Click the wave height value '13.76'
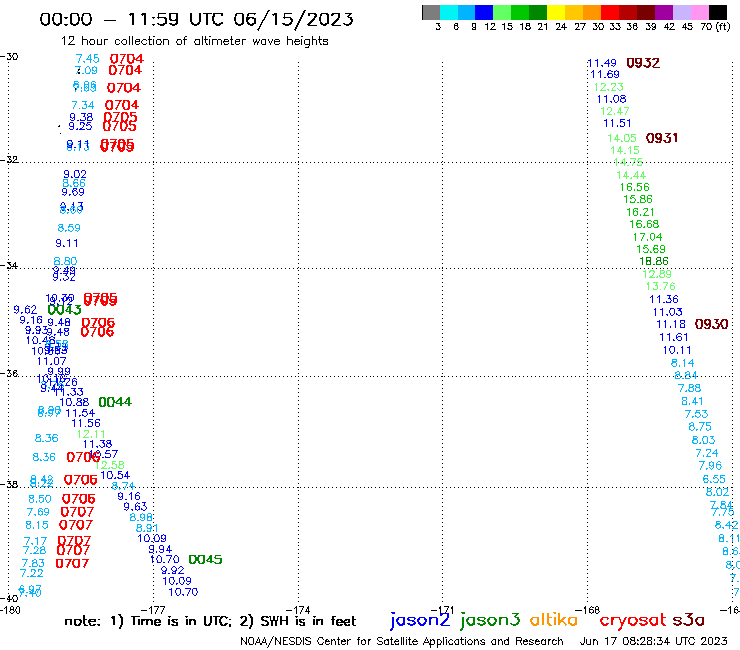This screenshot has width=740, height=650. tap(661, 286)
